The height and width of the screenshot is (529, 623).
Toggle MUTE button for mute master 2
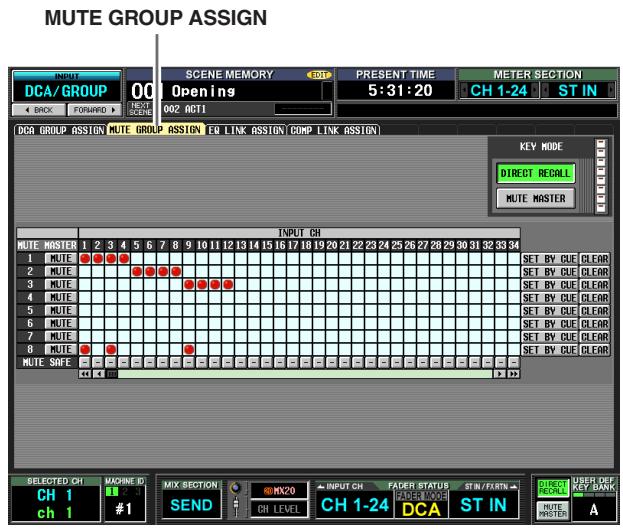pos(61,271)
